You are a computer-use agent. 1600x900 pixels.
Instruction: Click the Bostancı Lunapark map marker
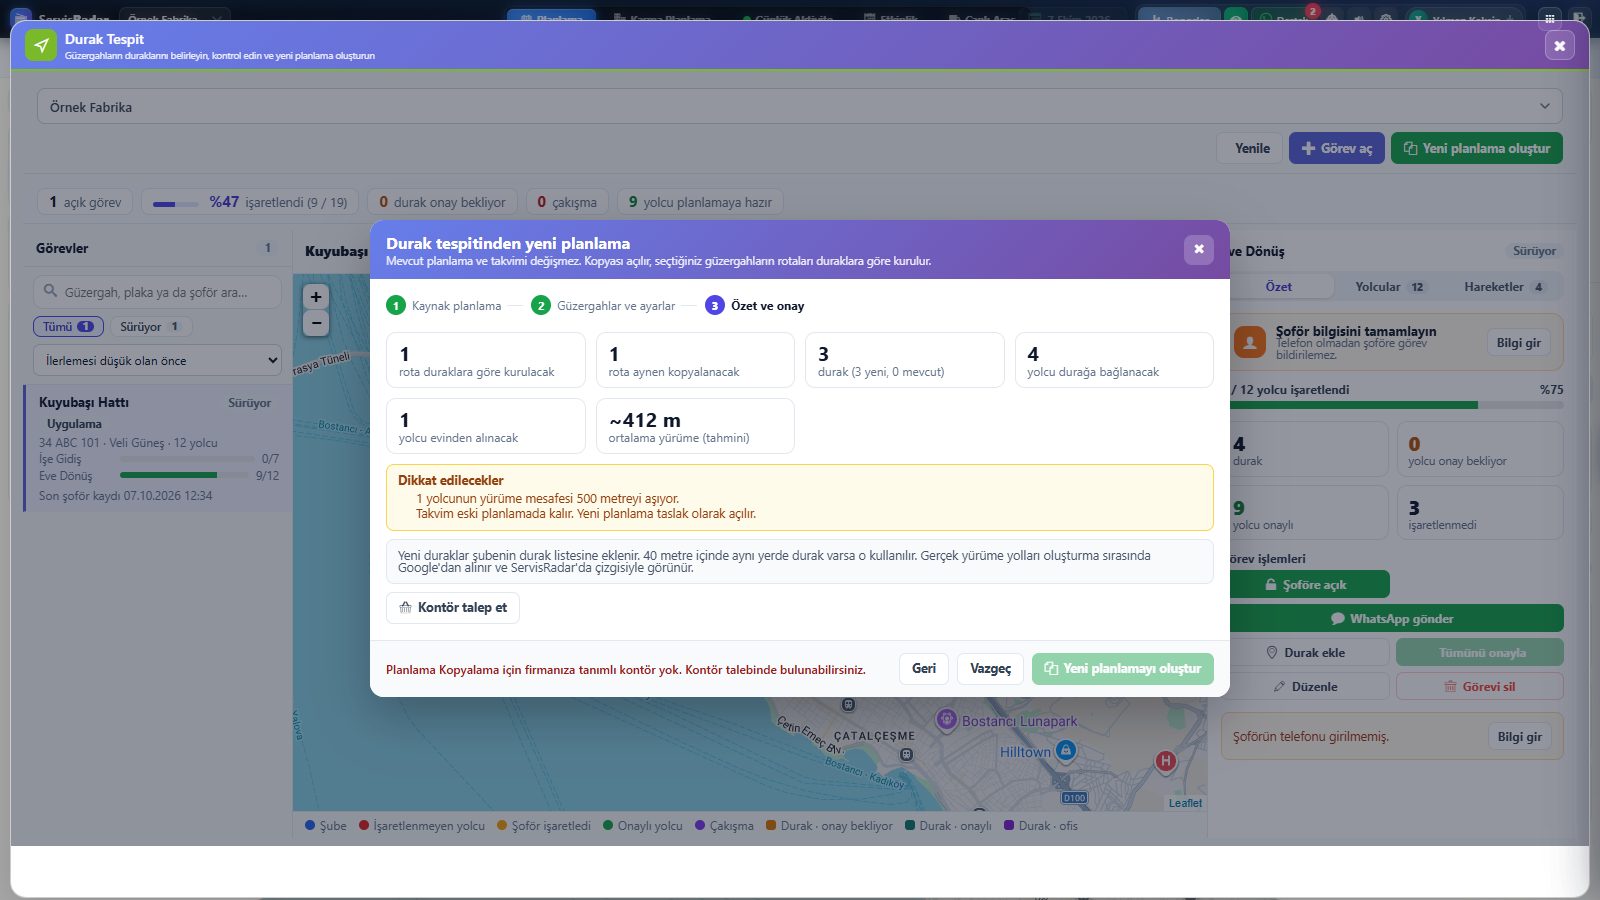(946, 719)
